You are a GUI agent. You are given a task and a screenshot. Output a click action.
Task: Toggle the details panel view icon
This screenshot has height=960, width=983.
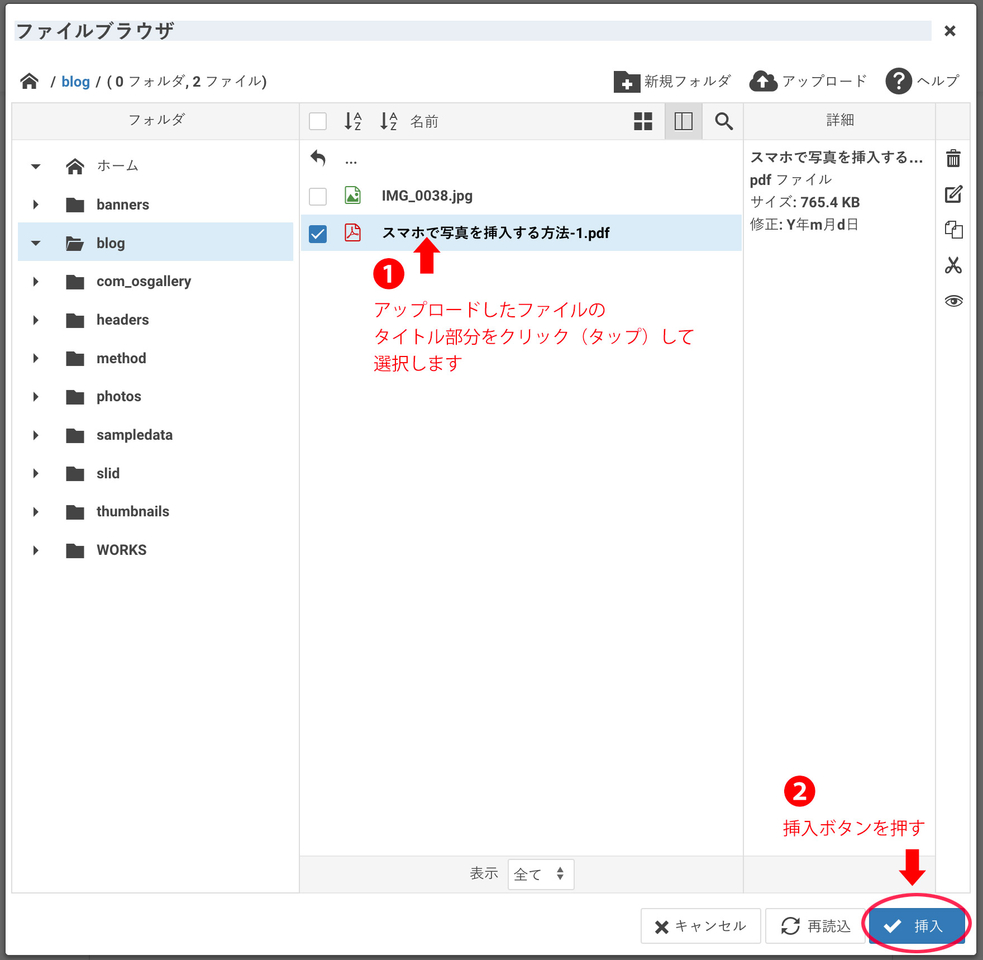(683, 121)
